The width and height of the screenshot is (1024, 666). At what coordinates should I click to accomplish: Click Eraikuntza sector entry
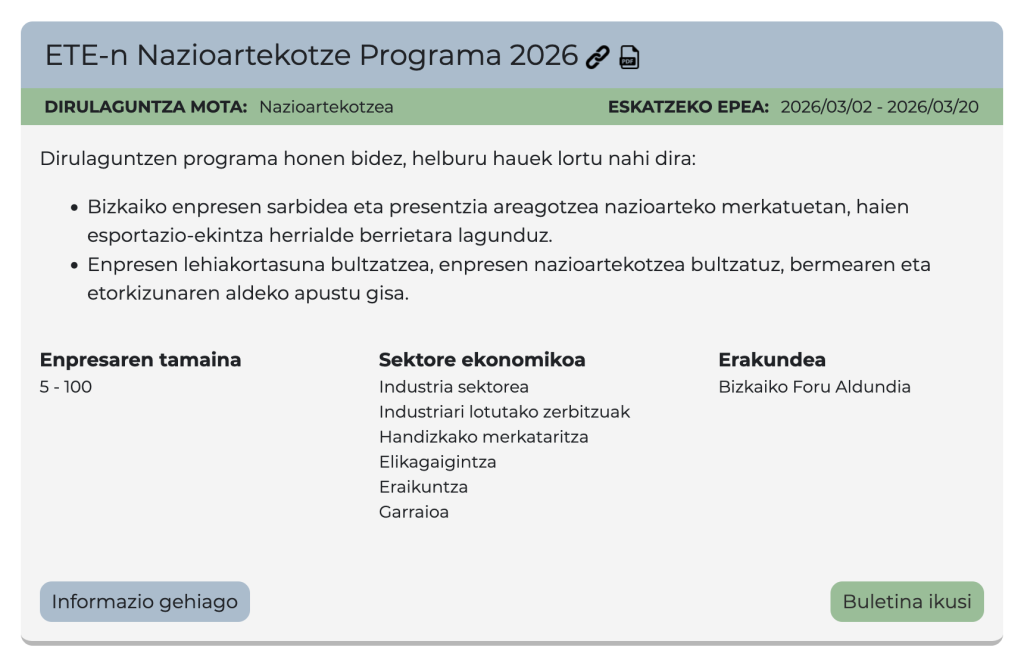(x=423, y=487)
